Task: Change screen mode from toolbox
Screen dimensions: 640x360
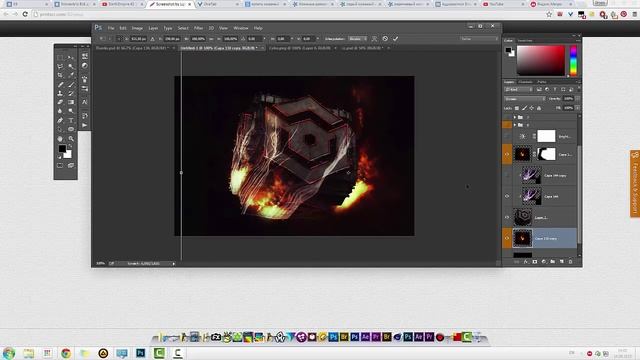Action: pyautogui.click(x=71, y=165)
